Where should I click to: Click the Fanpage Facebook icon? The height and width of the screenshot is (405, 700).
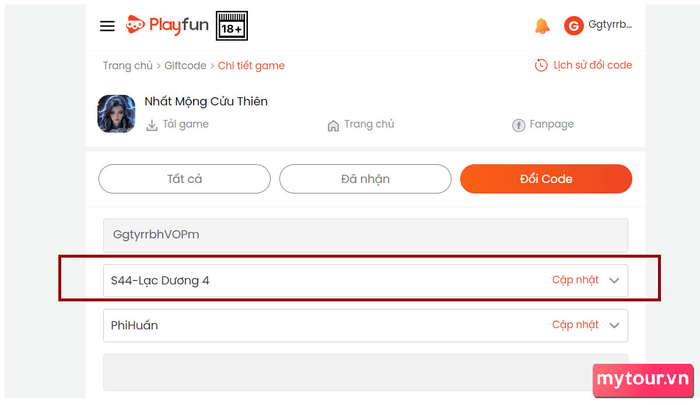point(518,125)
